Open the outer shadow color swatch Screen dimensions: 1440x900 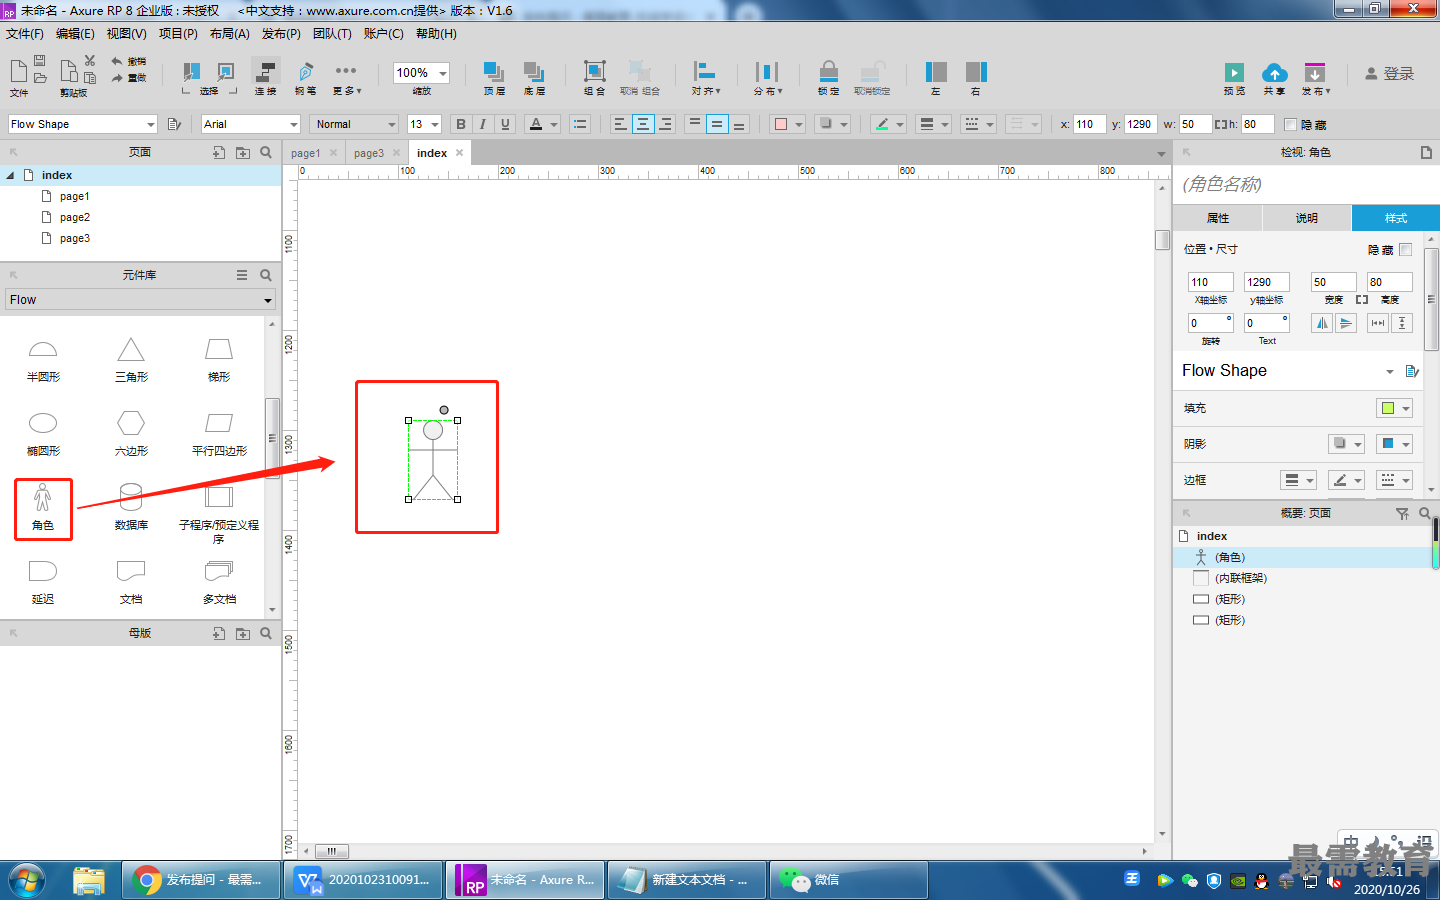(x=1346, y=444)
